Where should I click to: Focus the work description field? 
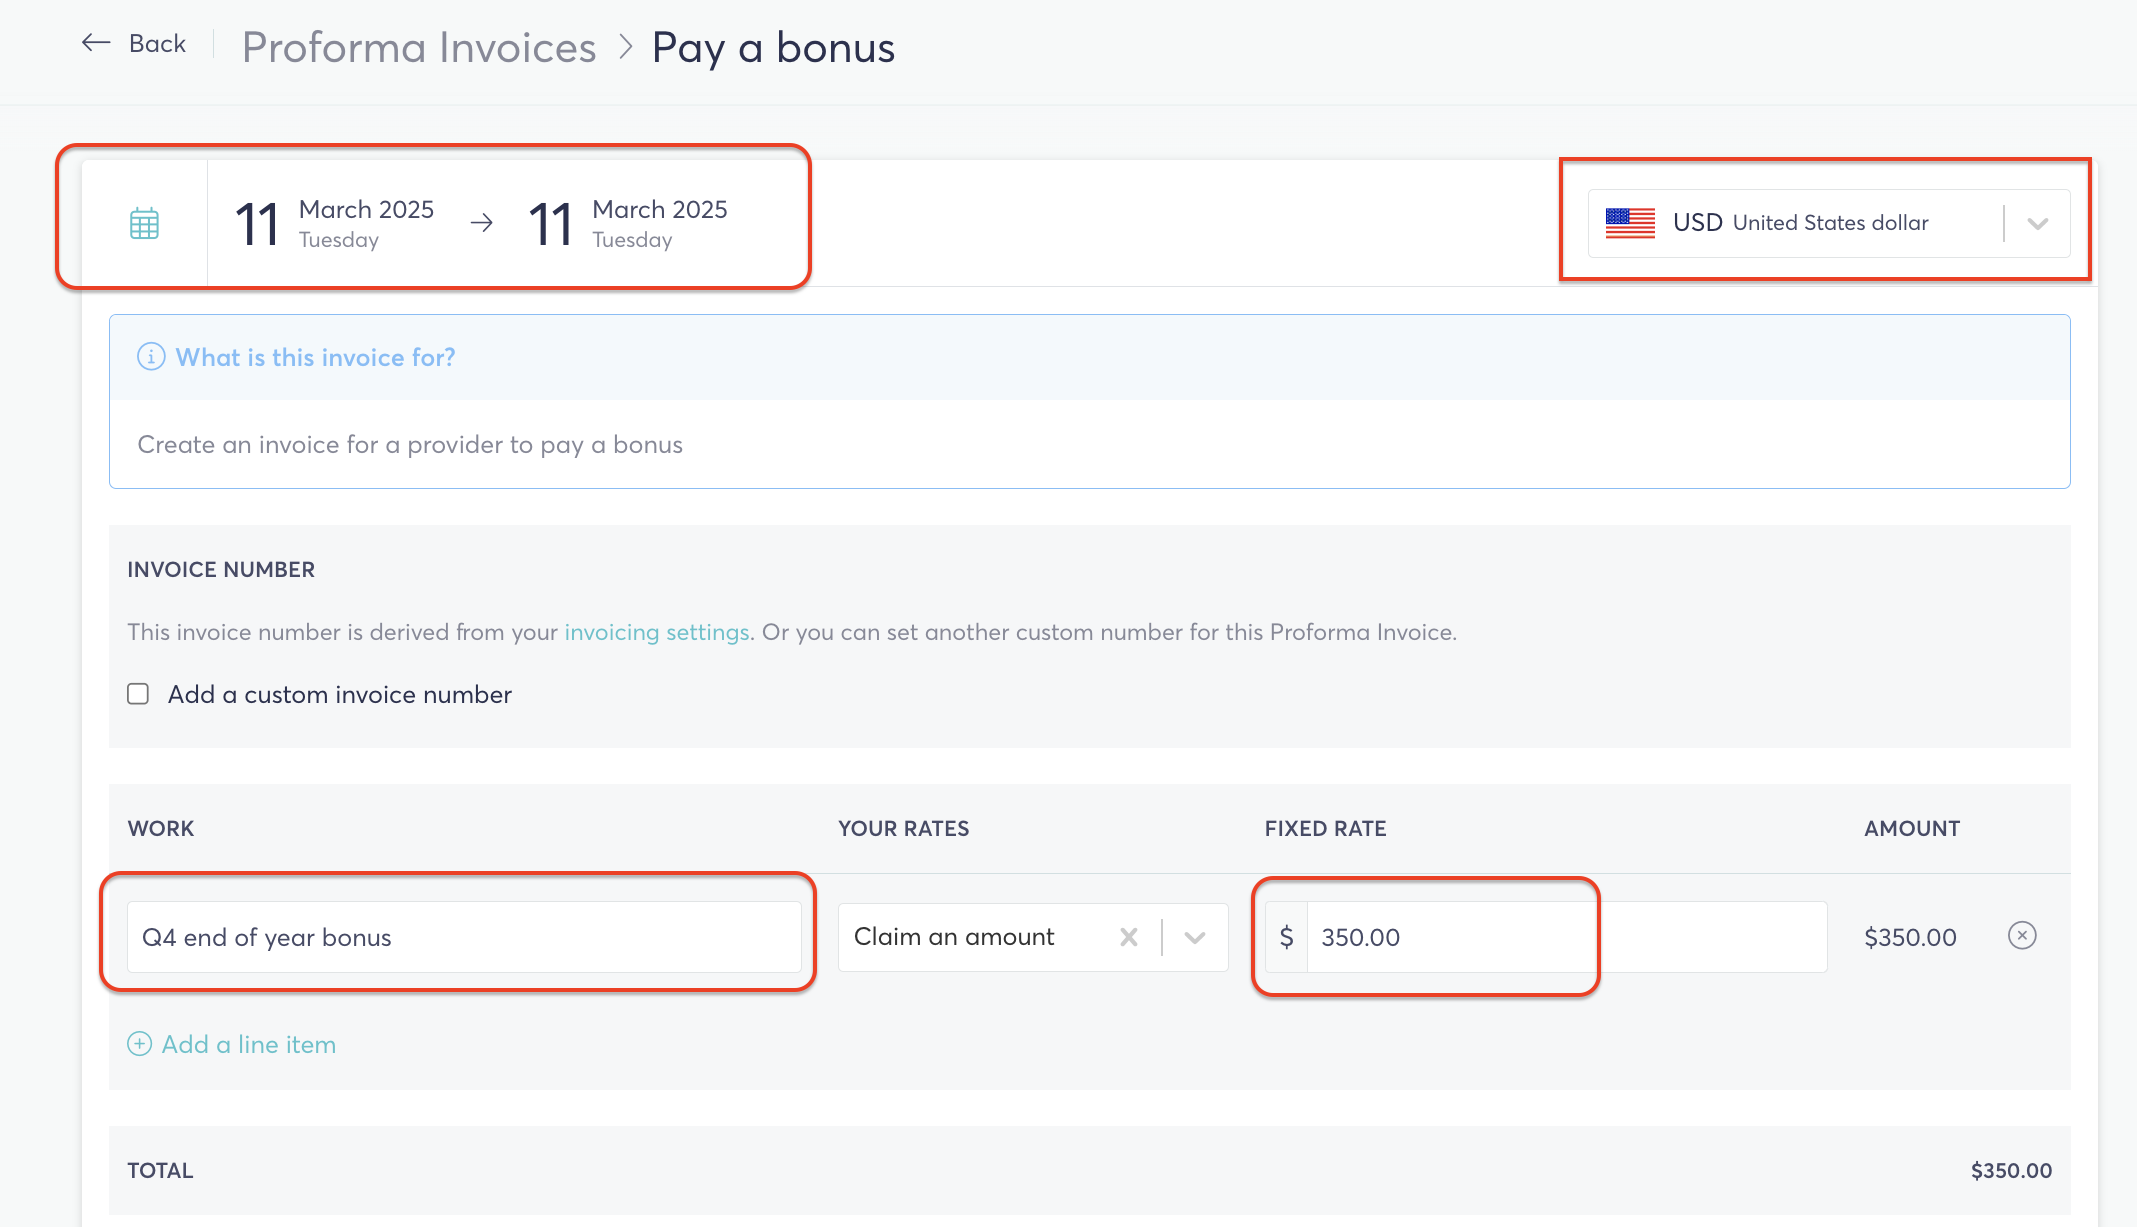(464, 937)
